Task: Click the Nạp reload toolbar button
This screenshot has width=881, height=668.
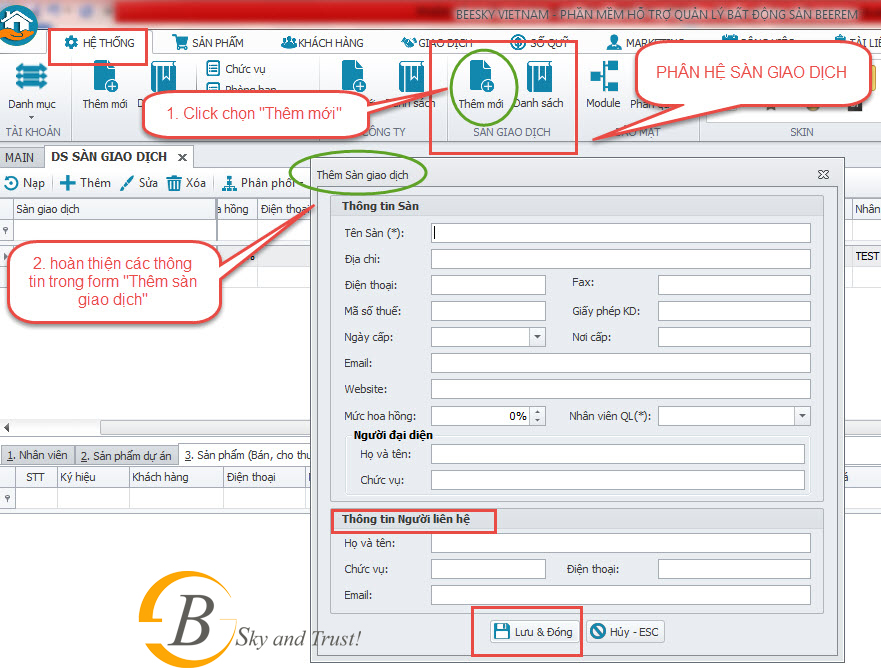Action: 25,183
